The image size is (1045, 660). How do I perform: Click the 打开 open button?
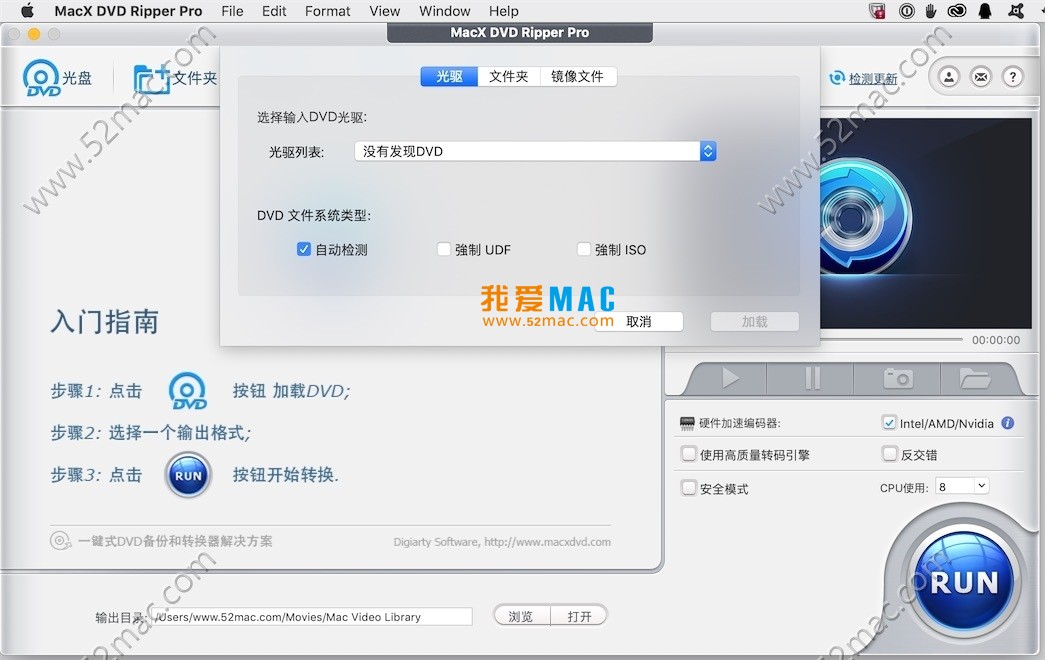point(579,616)
